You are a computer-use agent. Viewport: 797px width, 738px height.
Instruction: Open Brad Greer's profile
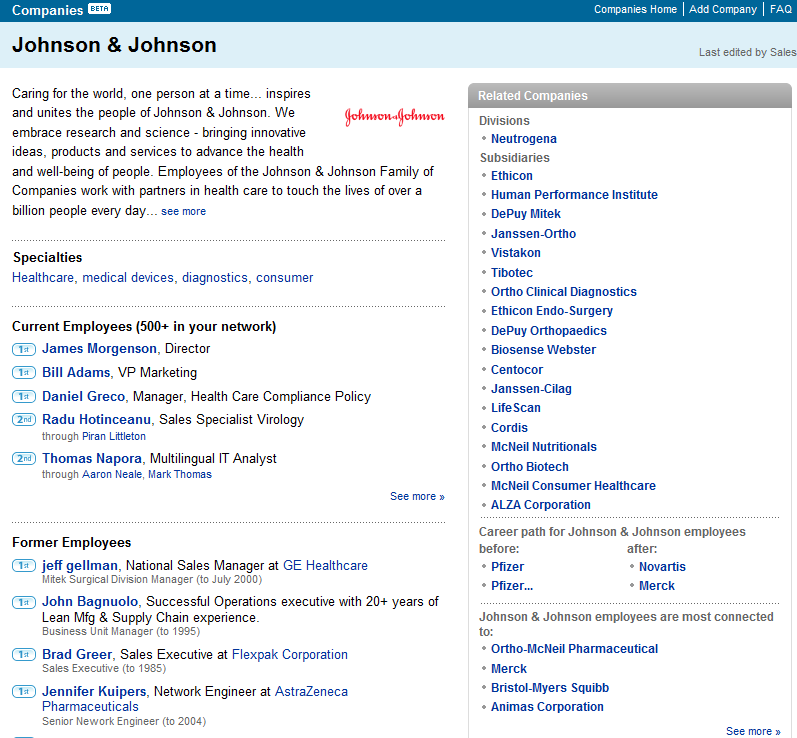(77, 655)
